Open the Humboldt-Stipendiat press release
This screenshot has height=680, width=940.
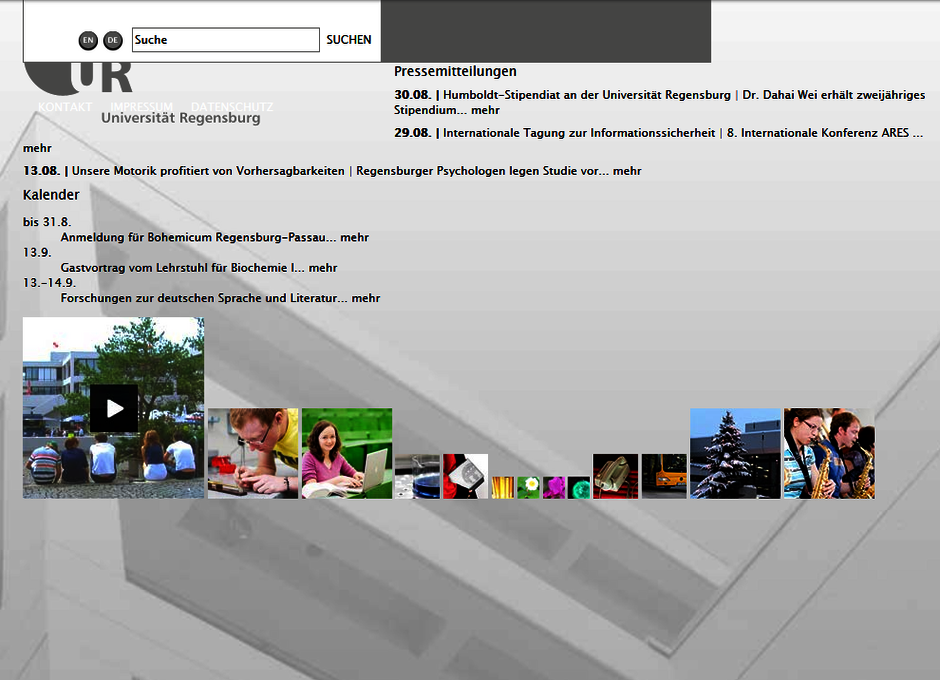click(x=586, y=95)
